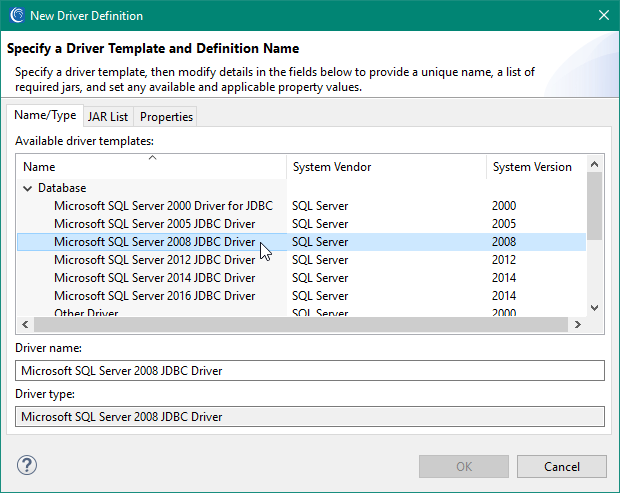This screenshot has width=620, height=493.
Task: Click the horizontal scrollbar thumb
Action: [x=301, y=325]
